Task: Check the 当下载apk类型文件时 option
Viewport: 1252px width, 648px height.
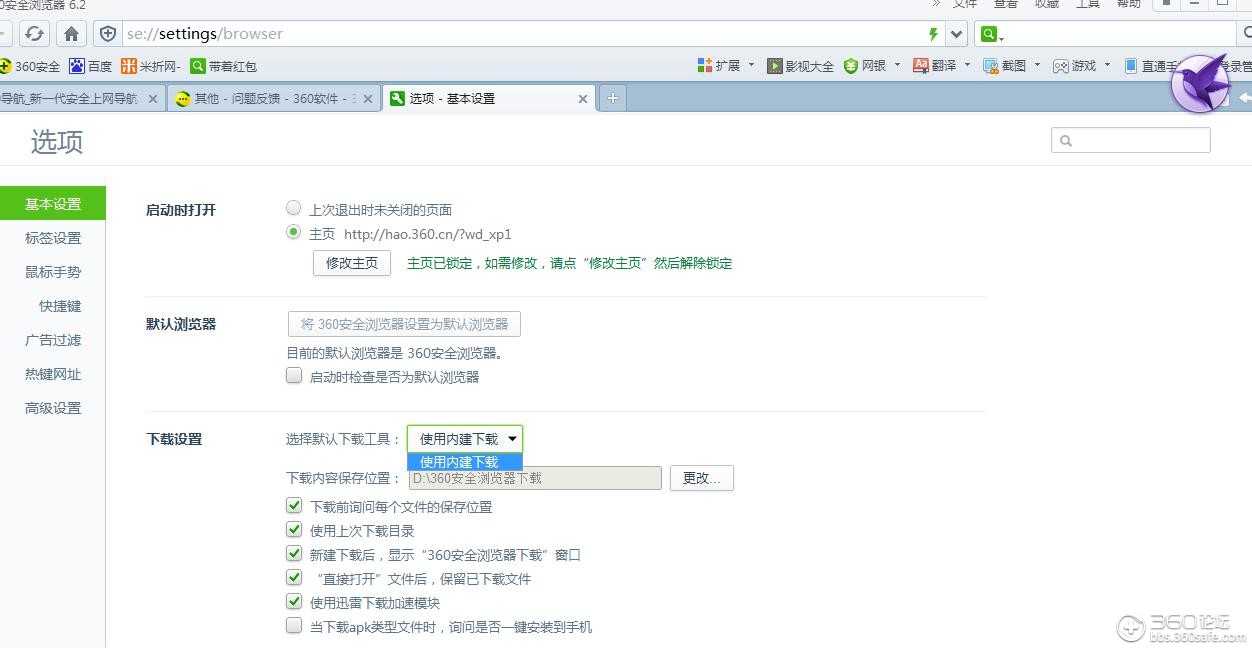Action: 294,626
